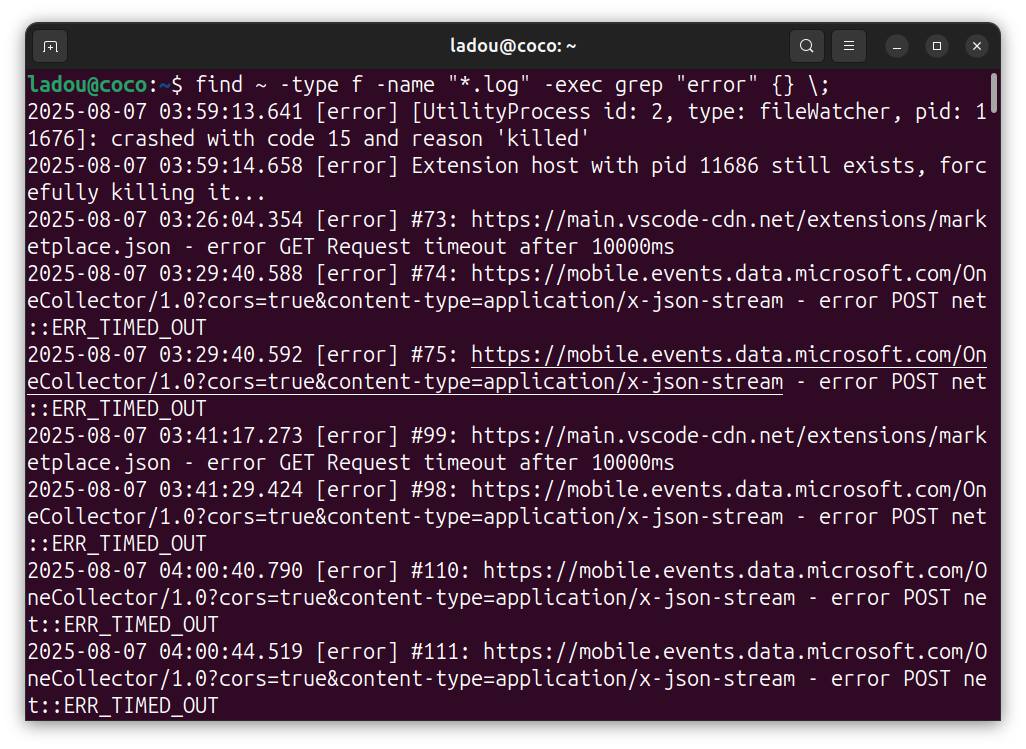The height and width of the screenshot is (749, 1026).
Task: Close the terminal window
Action: [977, 46]
